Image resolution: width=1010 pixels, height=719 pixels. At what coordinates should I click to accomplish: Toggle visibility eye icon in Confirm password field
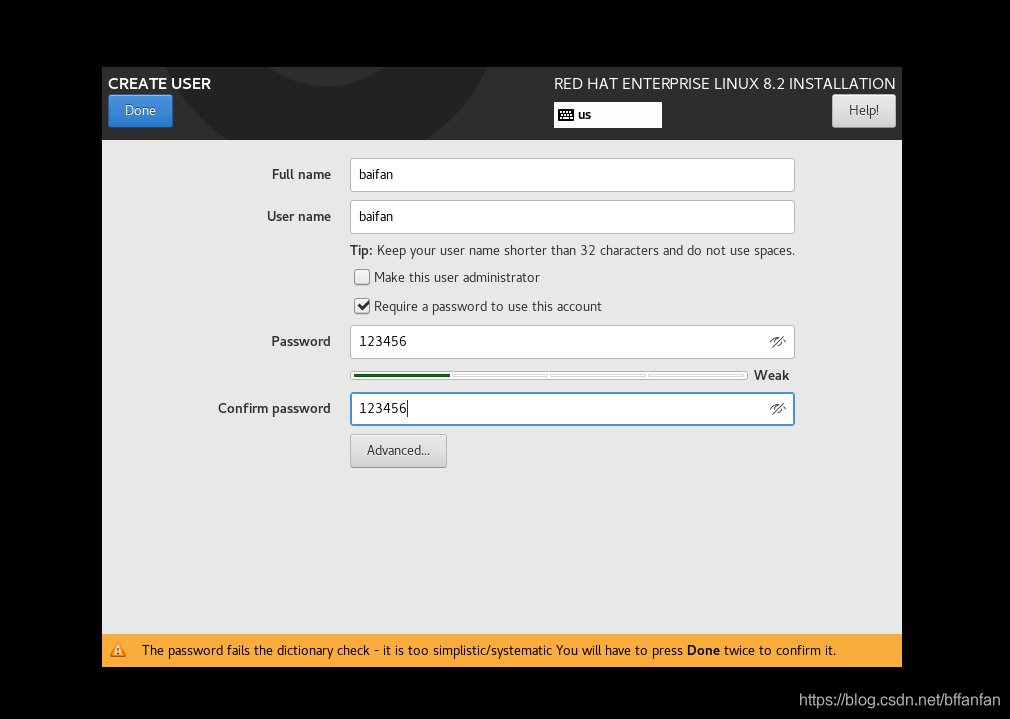[x=777, y=408]
